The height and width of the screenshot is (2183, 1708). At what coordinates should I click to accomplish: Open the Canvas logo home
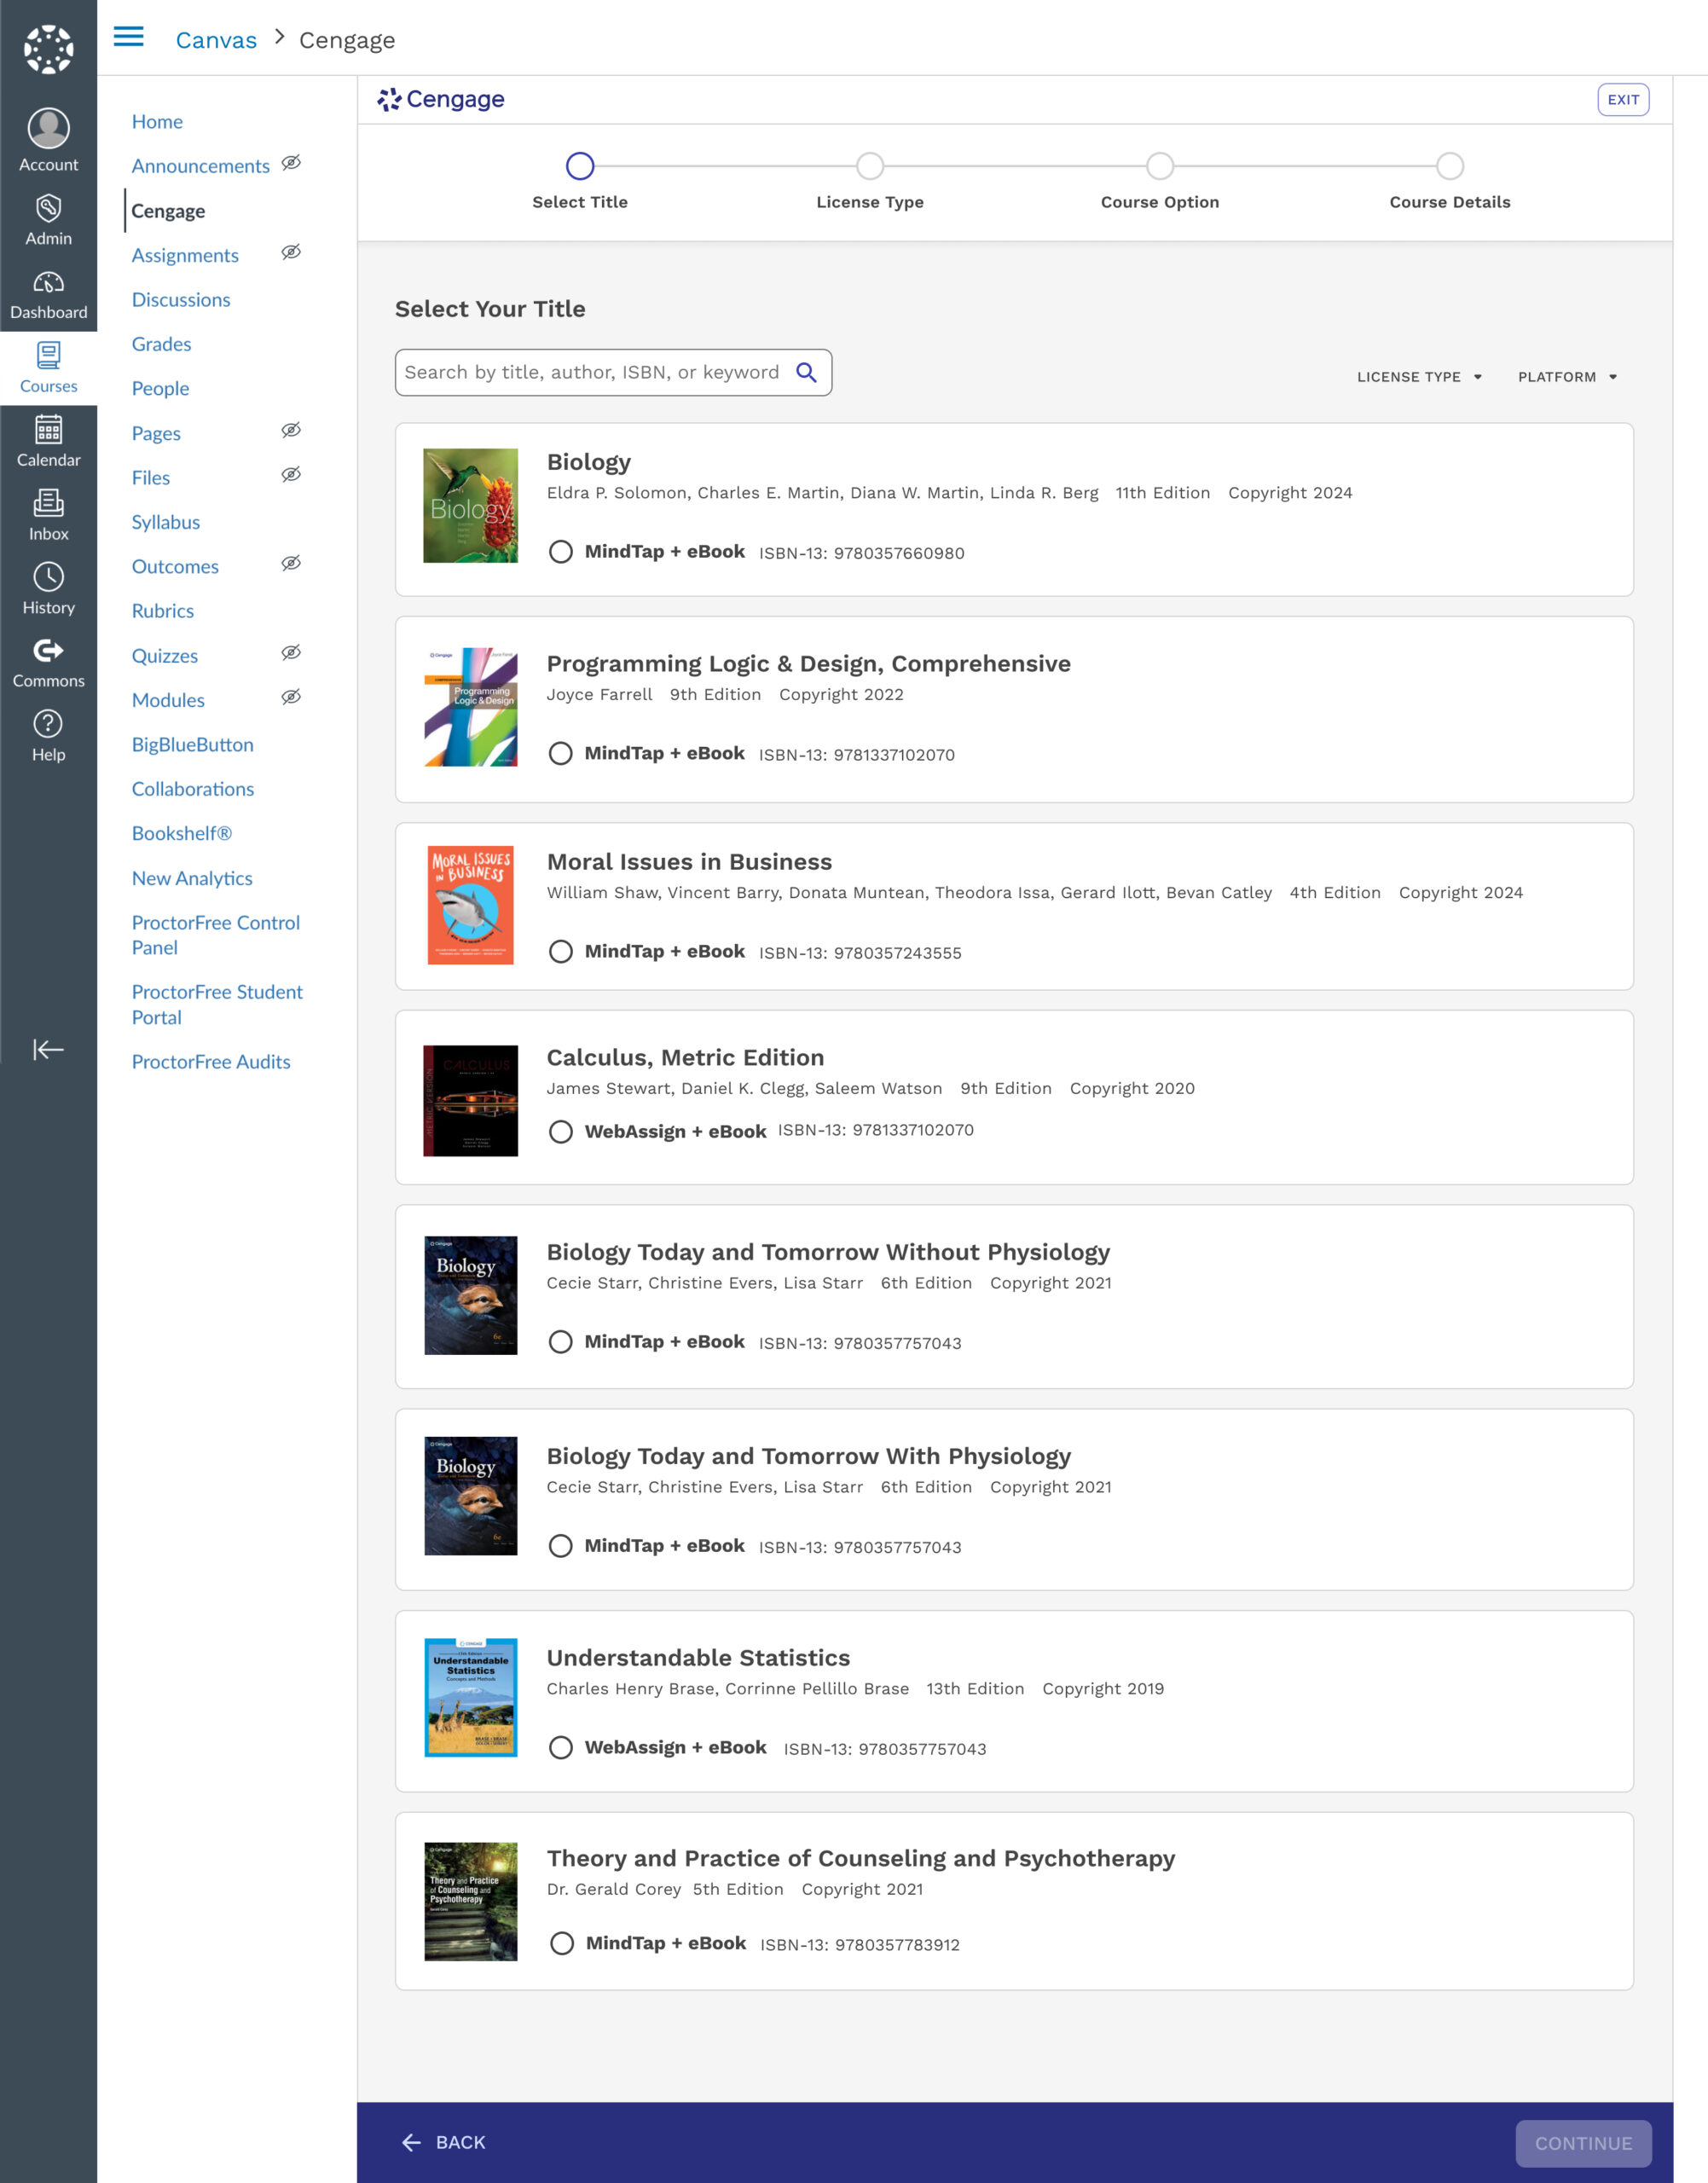(x=48, y=49)
